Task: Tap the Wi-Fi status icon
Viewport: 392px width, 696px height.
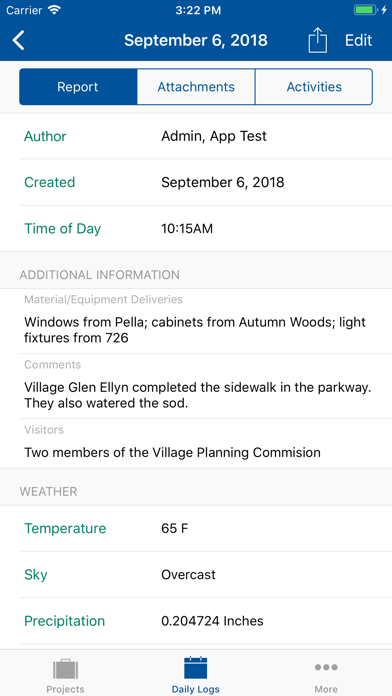Action: point(54,10)
